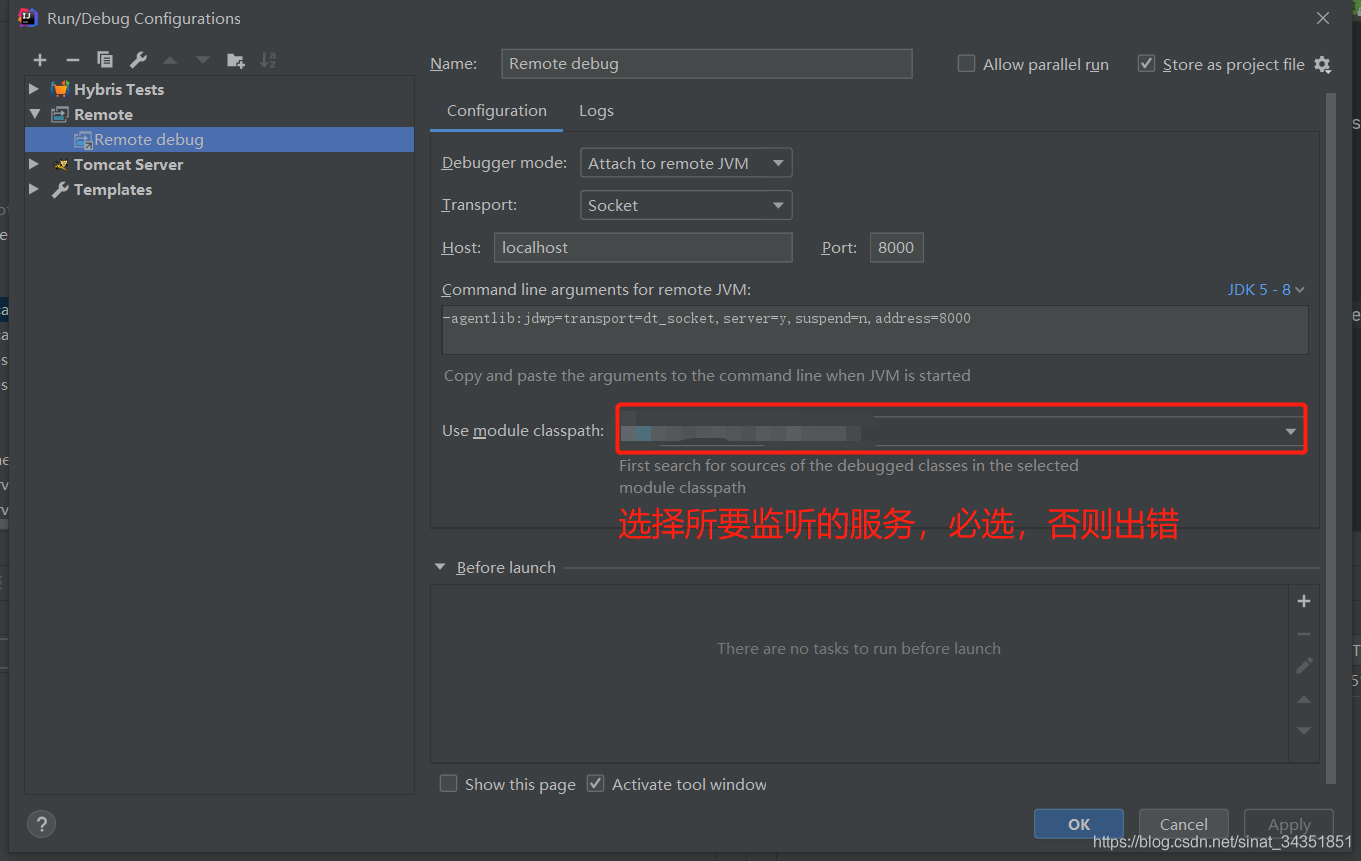Remove the Before launch task
This screenshot has height=861, width=1361.
[x=1304, y=634]
